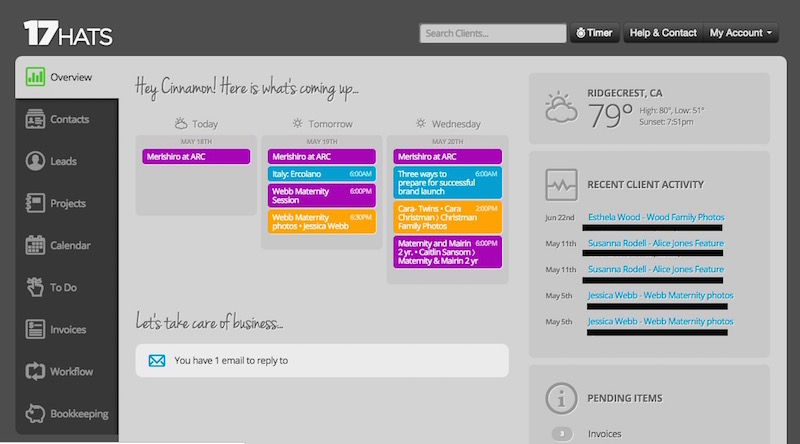Click the Search Clients field
This screenshot has width=800, height=444.
493,33
